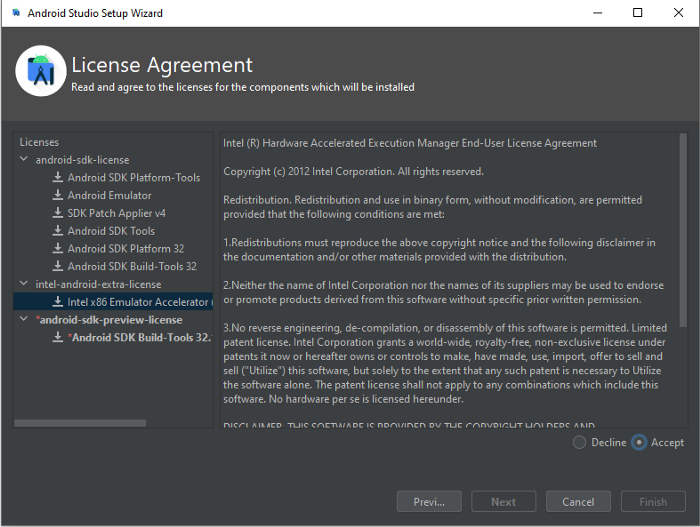Click download icon beside Android SDK Platform-Tools
Viewport: 700px width, 527px height.
click(58, 177)
